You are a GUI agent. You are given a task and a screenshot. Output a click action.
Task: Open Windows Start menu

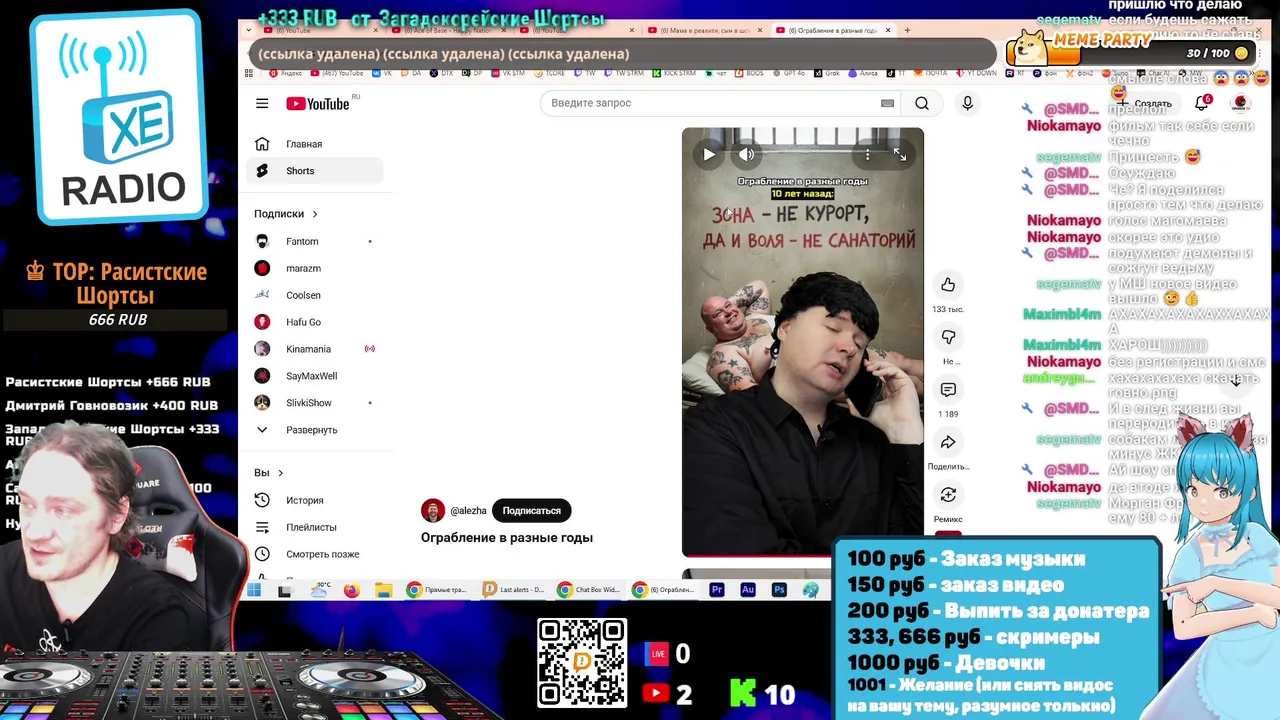coord(254,591)
